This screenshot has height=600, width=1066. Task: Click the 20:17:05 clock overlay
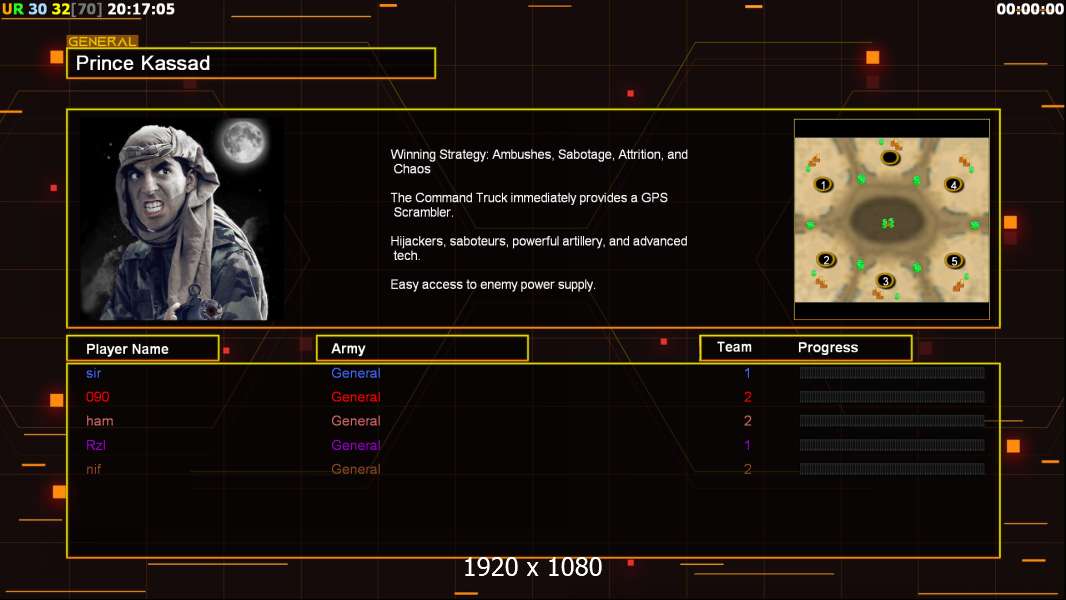coord(141,9)
